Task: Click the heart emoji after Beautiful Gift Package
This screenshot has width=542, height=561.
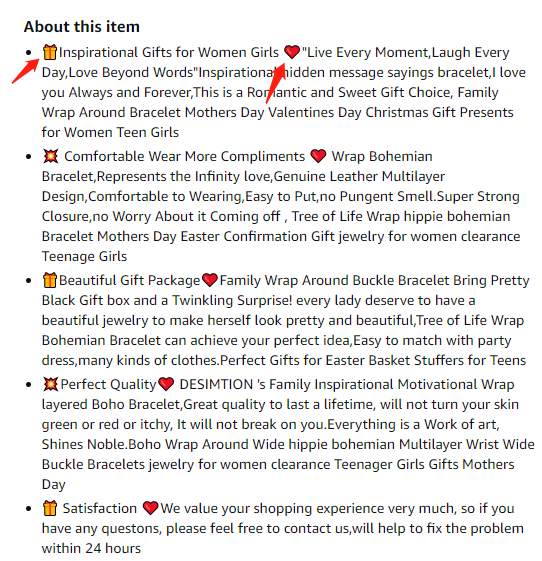Action: pyautogui.click(x=210, y=280)
